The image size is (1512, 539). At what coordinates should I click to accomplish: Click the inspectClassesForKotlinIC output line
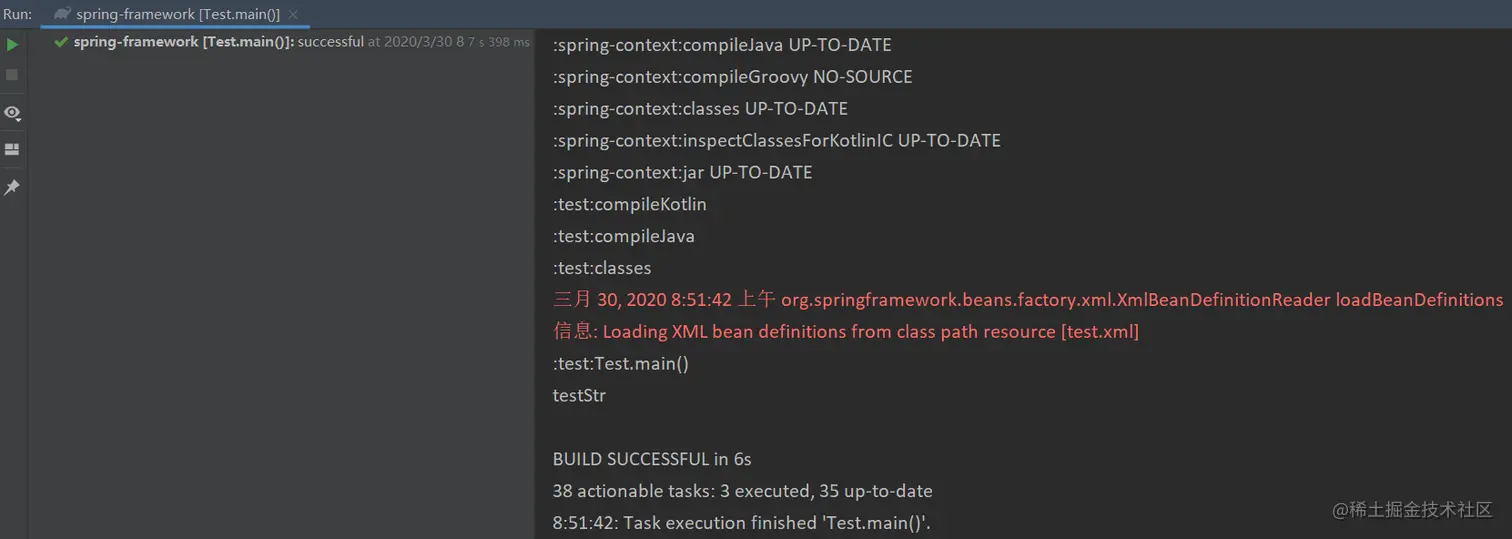(777, 141)
